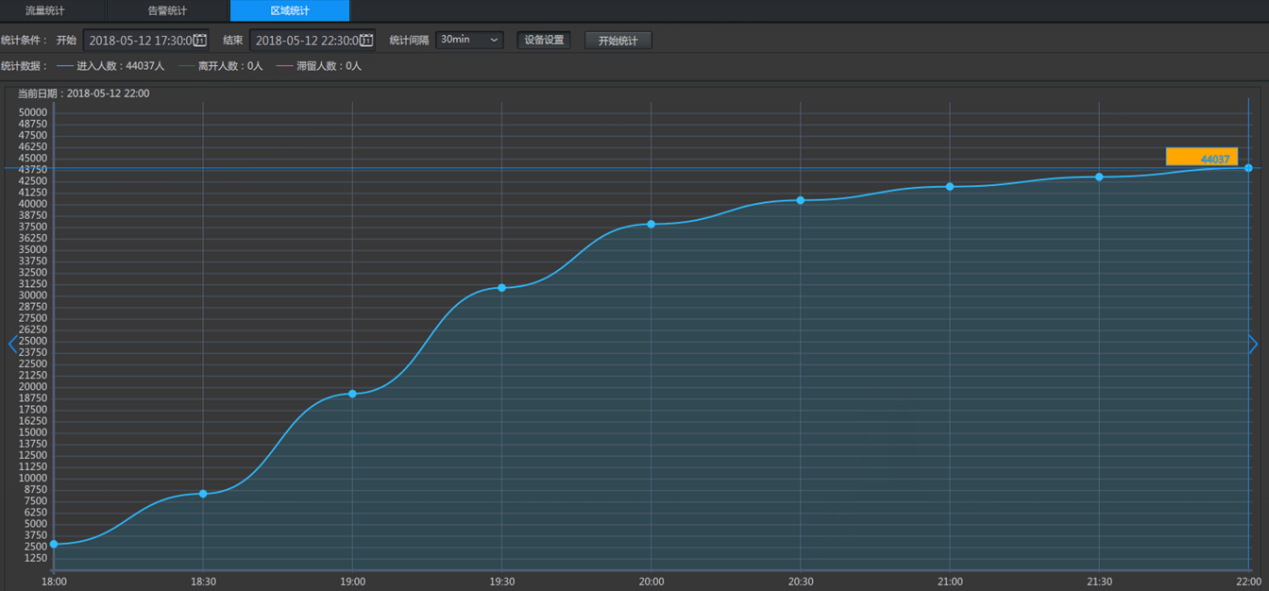
Task: Toggle the 离开人数 legend series
Action: (x=220, y=66)
